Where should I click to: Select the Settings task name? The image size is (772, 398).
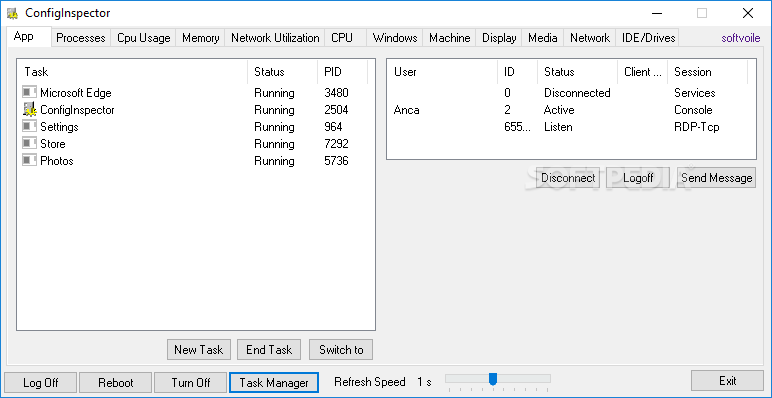59,127
